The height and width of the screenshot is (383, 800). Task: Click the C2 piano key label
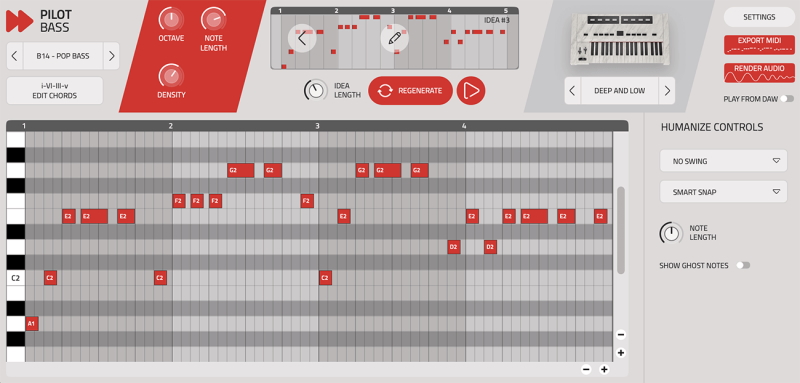click(x=16, y=278)
